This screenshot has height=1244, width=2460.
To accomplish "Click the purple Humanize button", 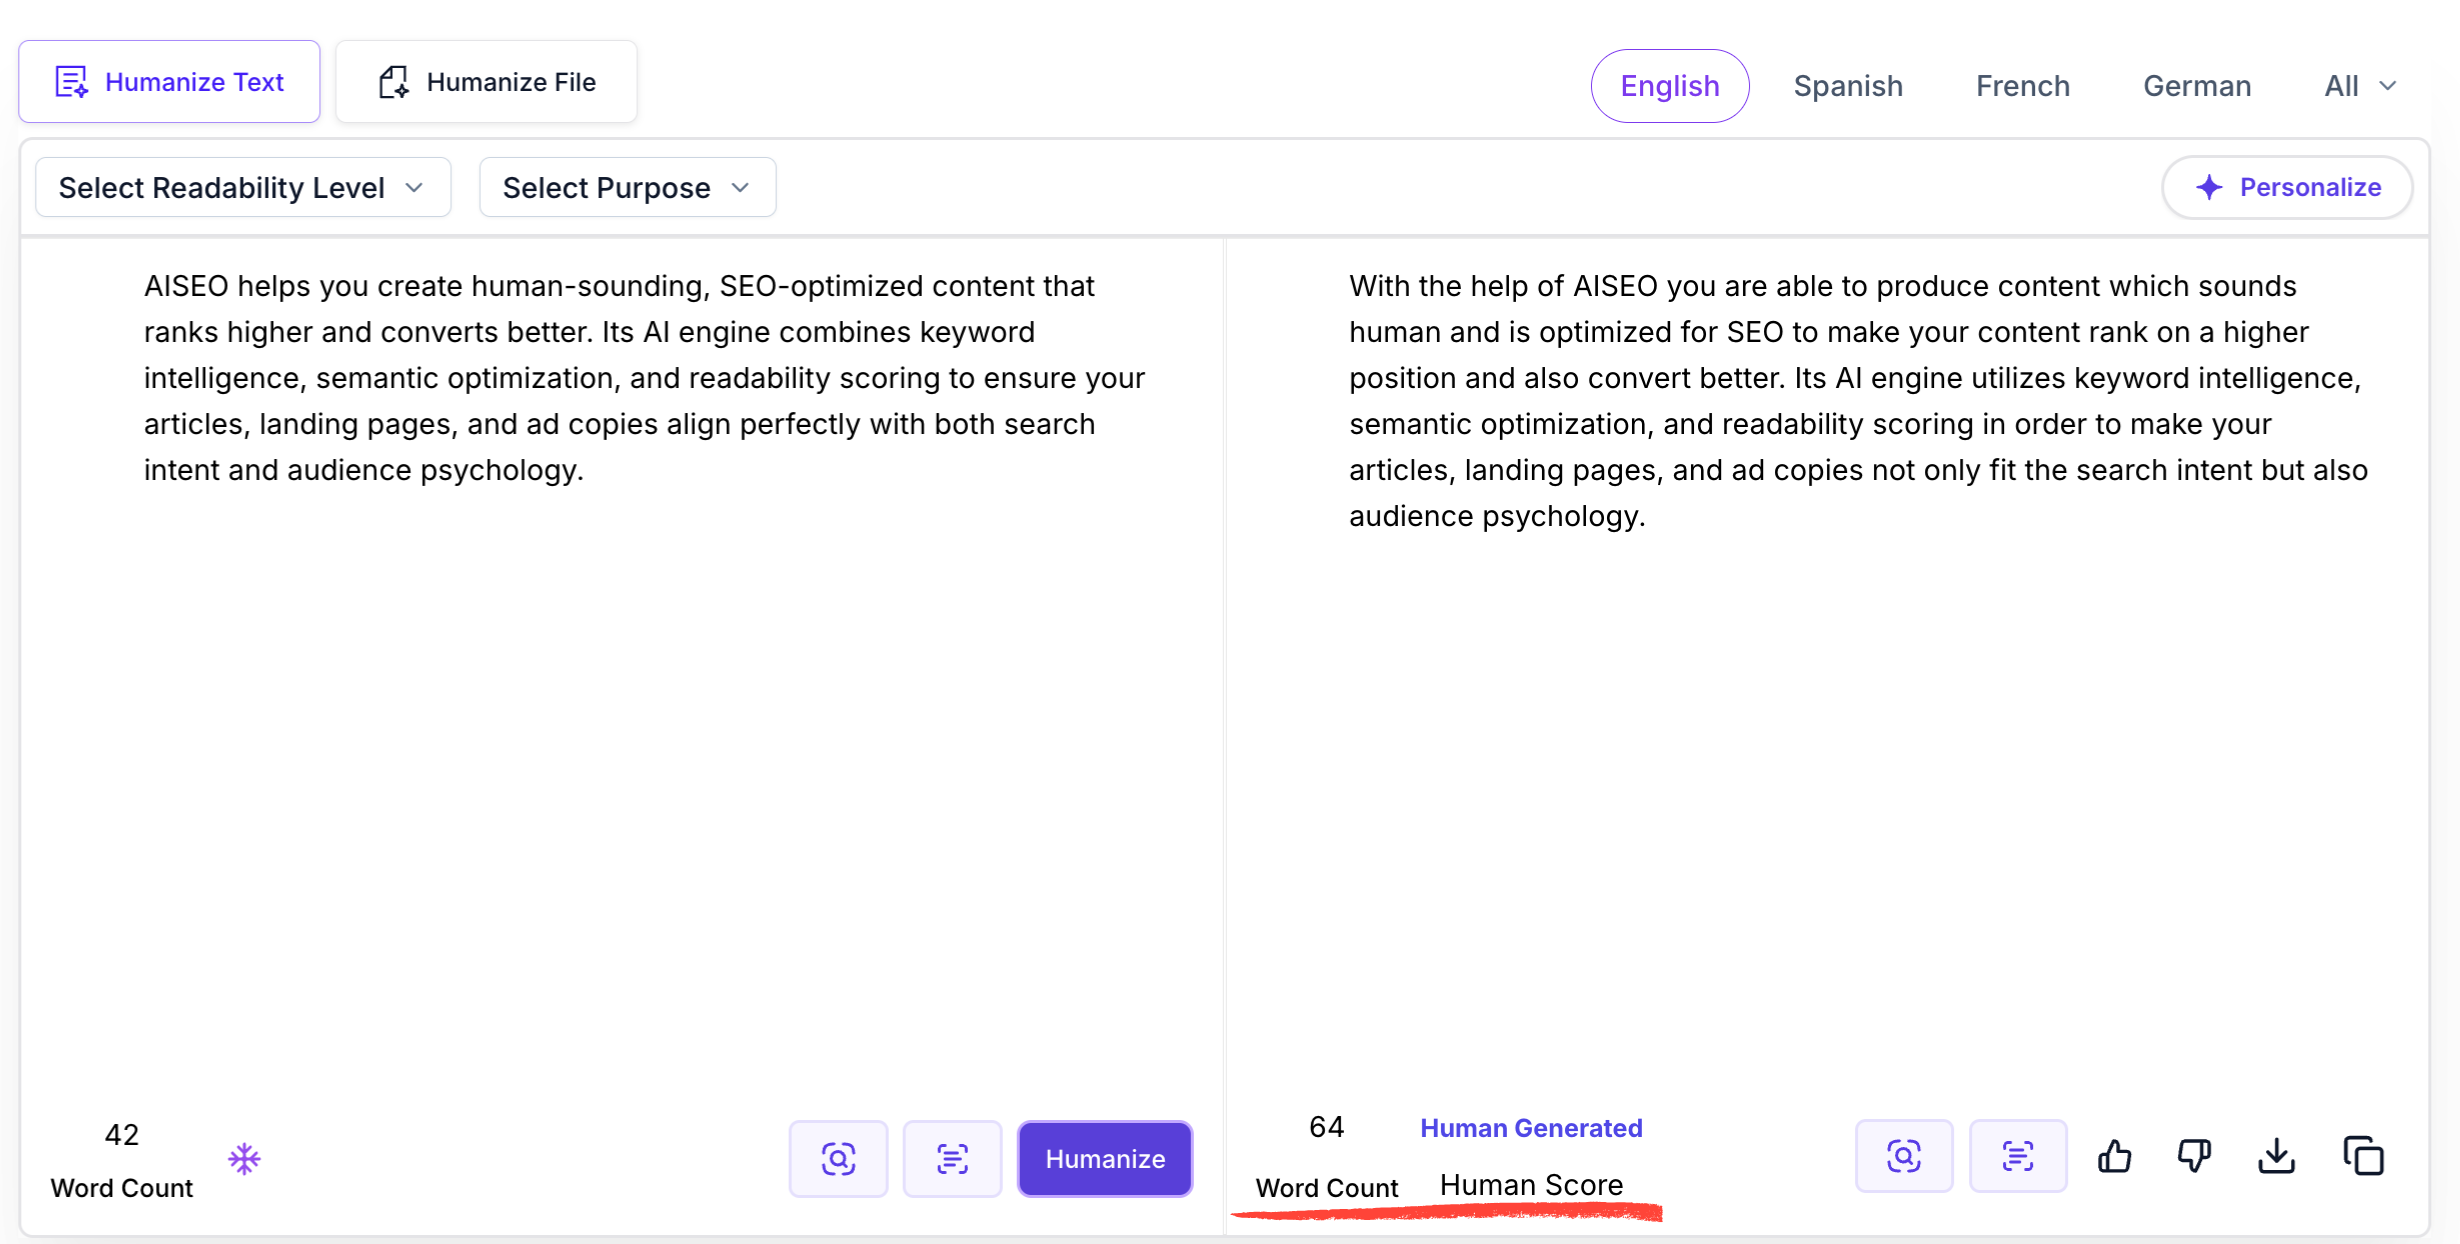I will click(1104, 1158).
